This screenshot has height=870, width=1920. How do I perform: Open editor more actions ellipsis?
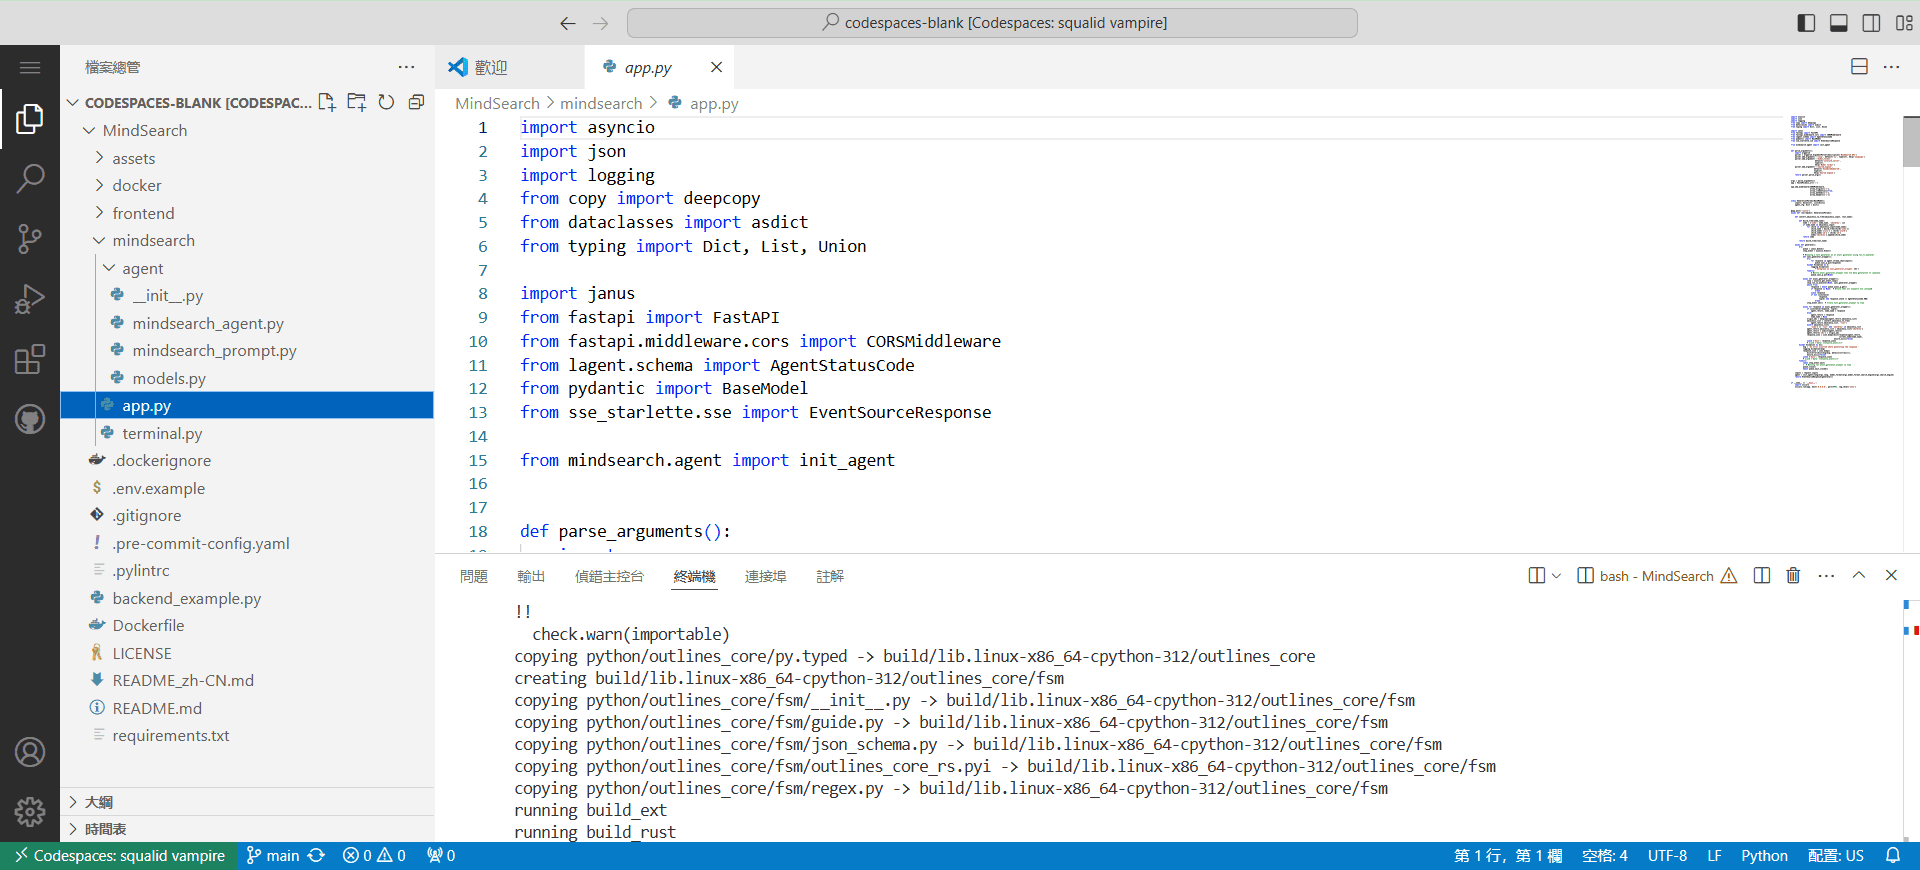(x=1892, y=67)
